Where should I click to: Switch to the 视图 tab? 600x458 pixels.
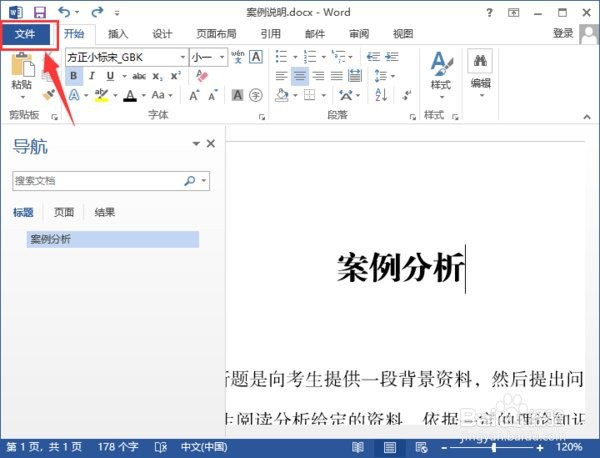(403, 34)
